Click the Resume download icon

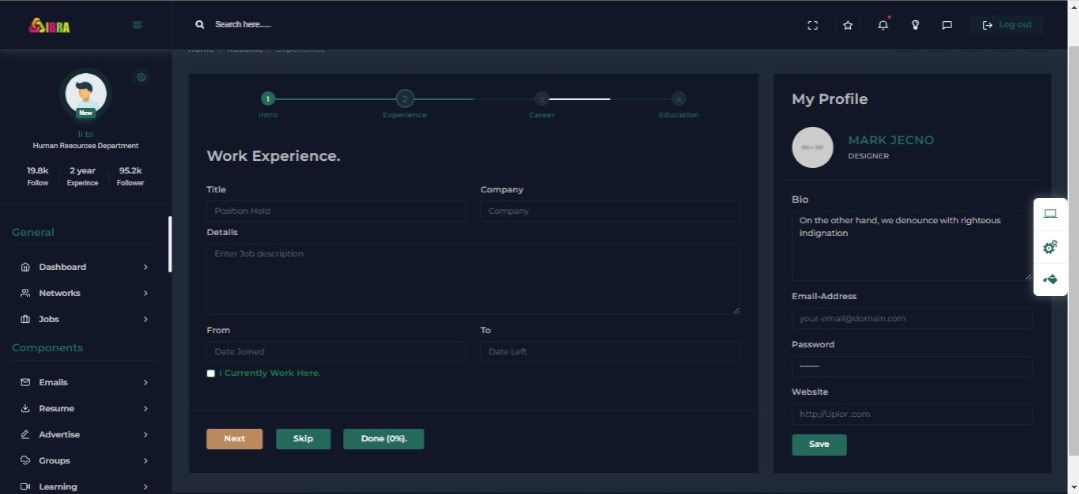pyautogui.click(x=25, y=409)
